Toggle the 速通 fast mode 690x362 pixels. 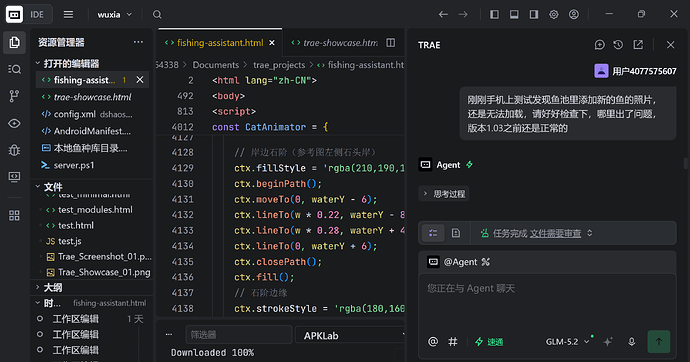click(489, 342)
